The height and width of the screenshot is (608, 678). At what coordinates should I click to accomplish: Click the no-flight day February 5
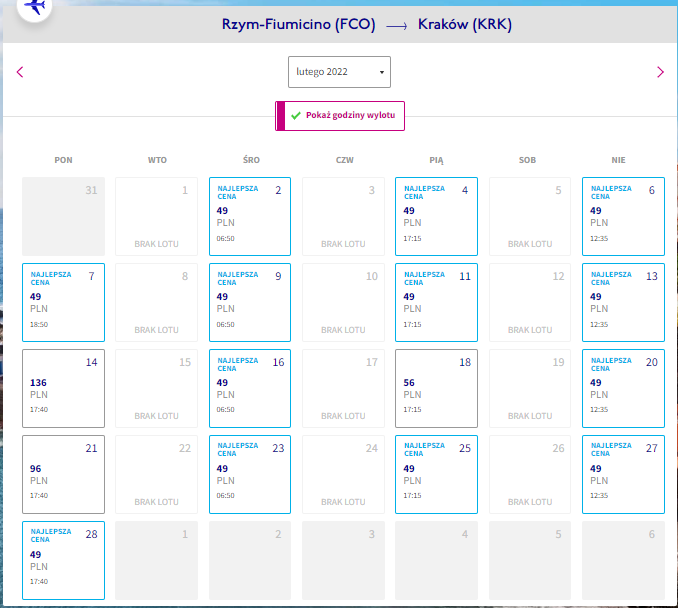530,216
